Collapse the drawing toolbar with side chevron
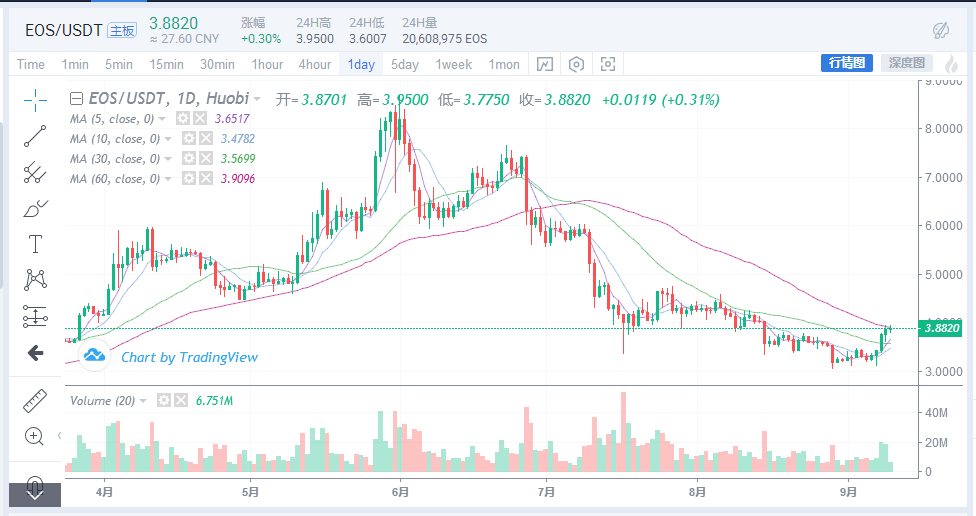The height and width of the screenshot is (516, 976). click(59, 435)
